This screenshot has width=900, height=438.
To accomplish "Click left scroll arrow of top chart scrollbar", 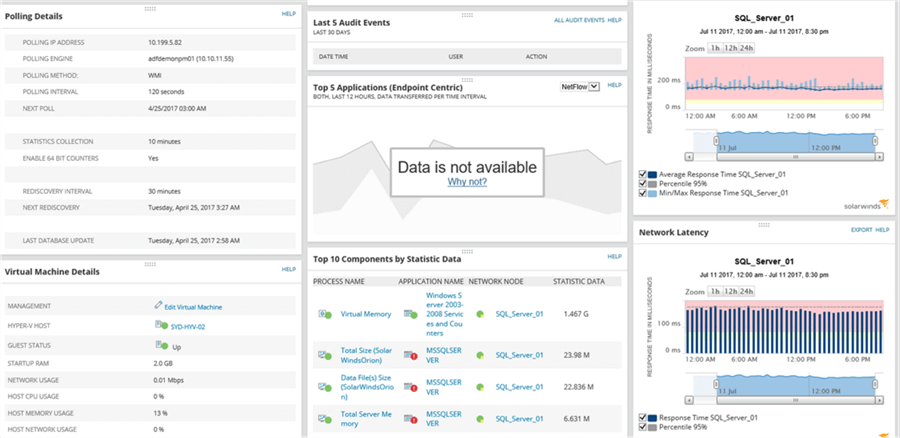I will tap(689, 156).
